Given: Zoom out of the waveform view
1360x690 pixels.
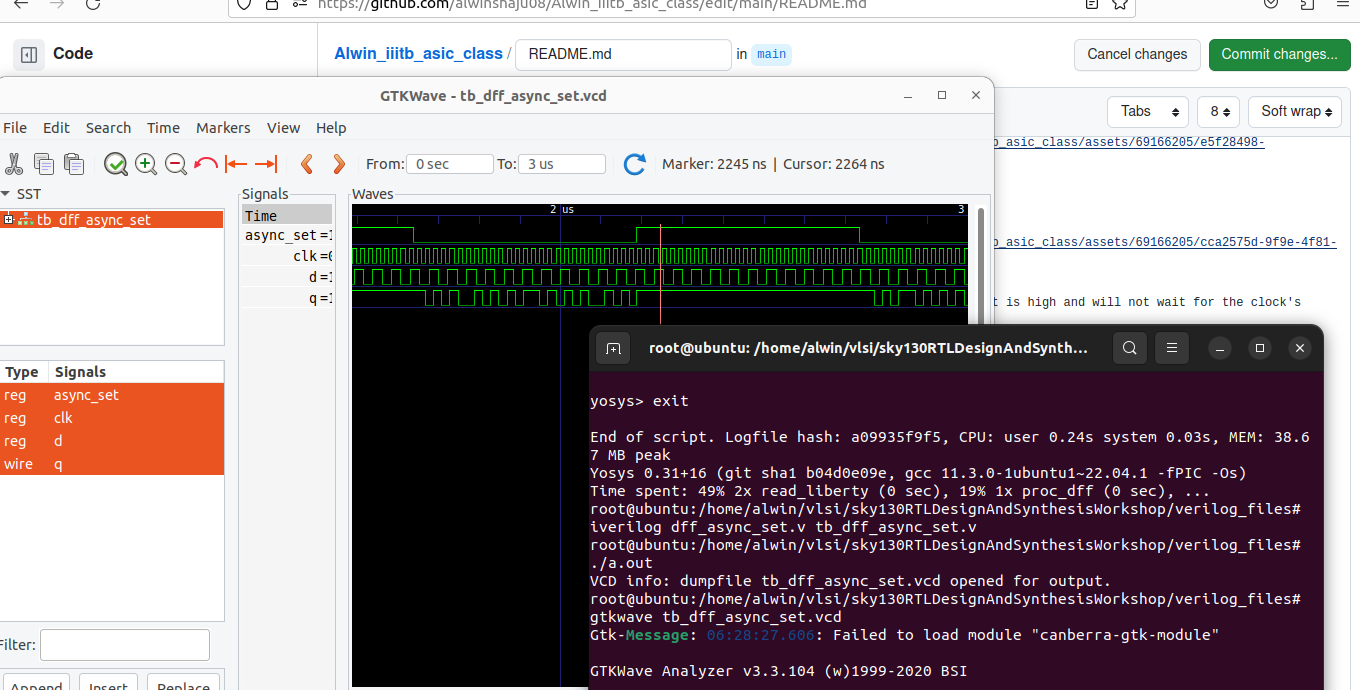Looking at the screenshot, I should [x=176, y=164].
